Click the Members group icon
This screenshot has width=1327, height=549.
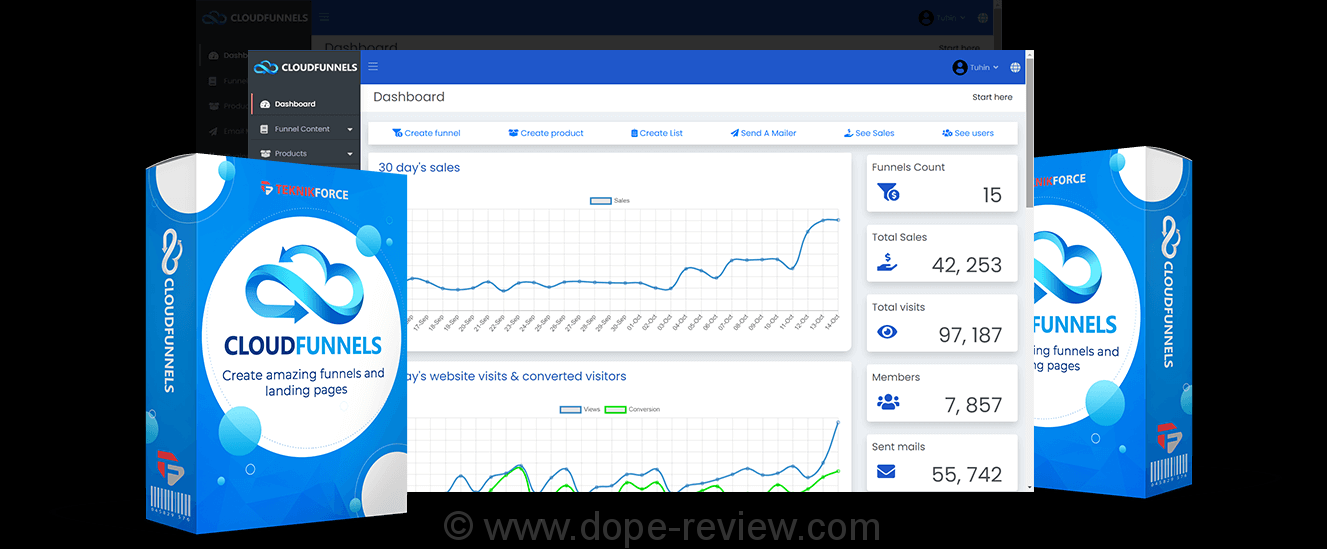point(887,402)
